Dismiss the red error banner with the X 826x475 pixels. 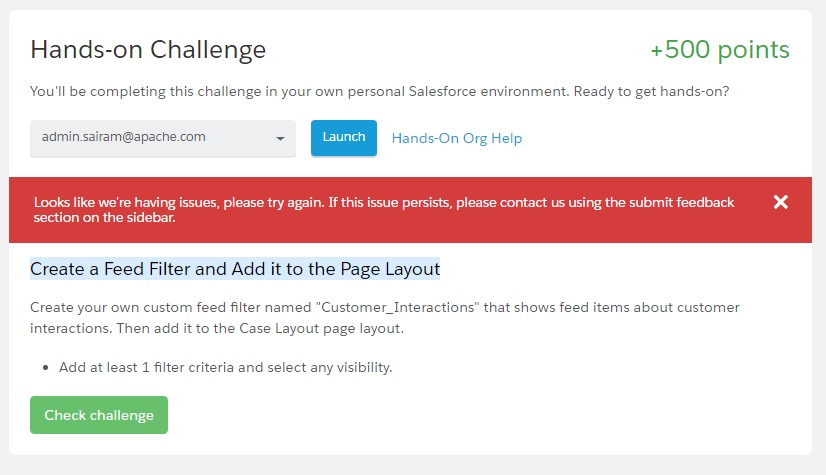781,202
